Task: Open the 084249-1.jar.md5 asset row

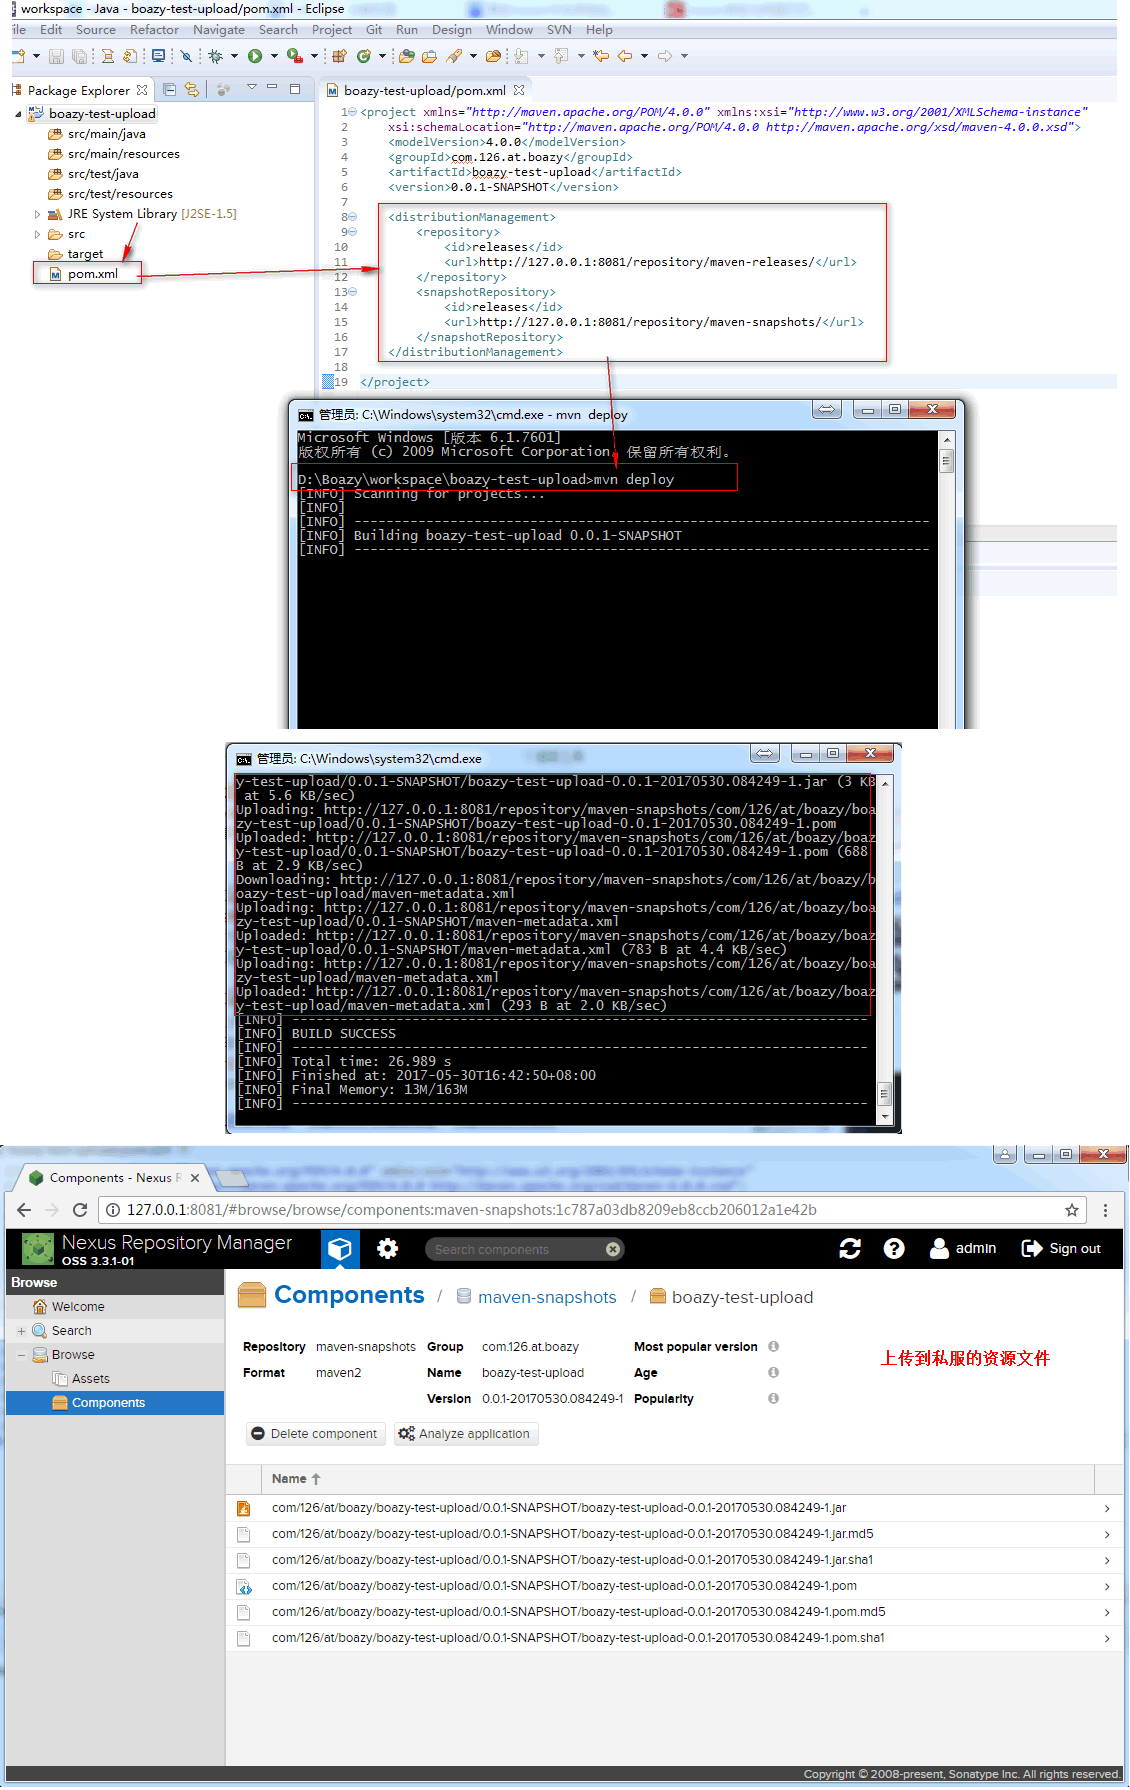Action: tap(672, 1534)
